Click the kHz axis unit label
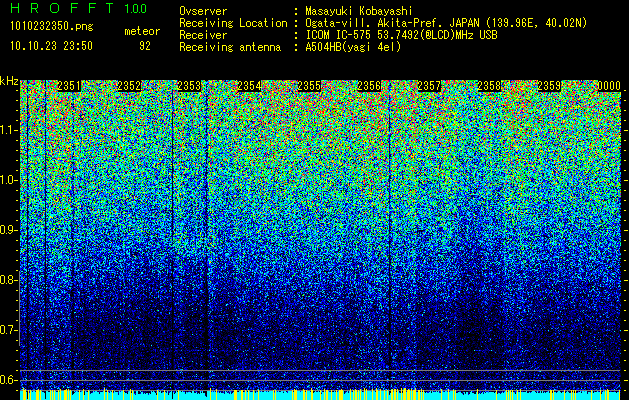The height and width of the screenshot is (400, 629). tap(9, 81)
